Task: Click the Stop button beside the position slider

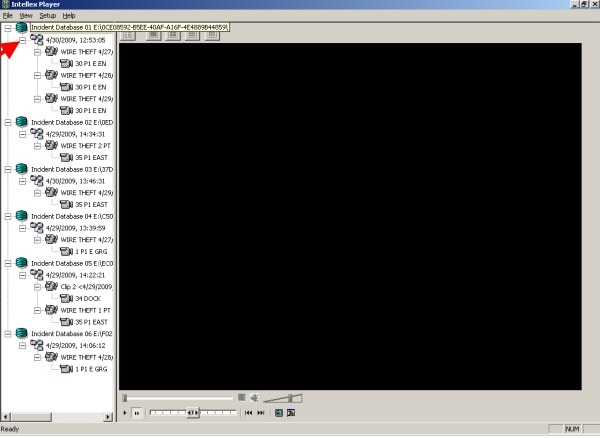Action: click(242, 398)
